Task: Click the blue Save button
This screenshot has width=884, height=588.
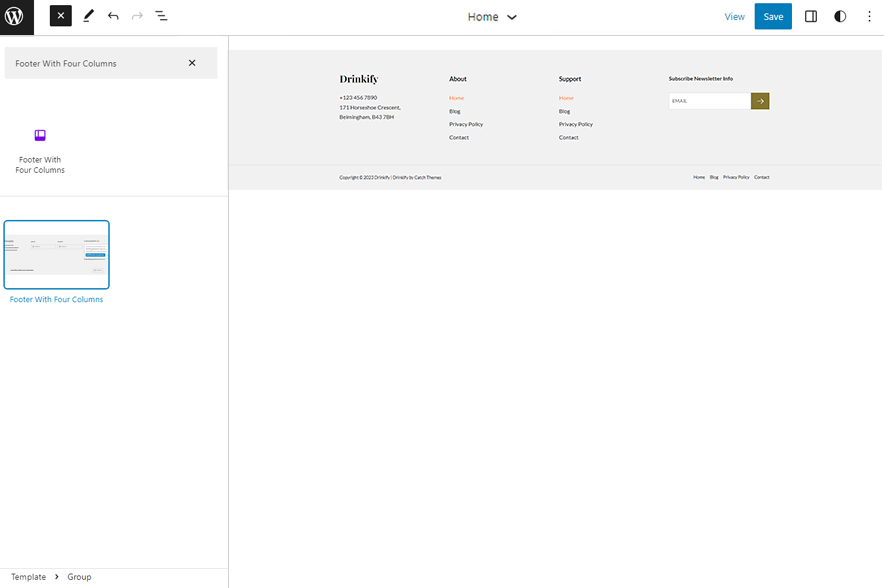Action: pyautogui.click(x=773, y=16)
